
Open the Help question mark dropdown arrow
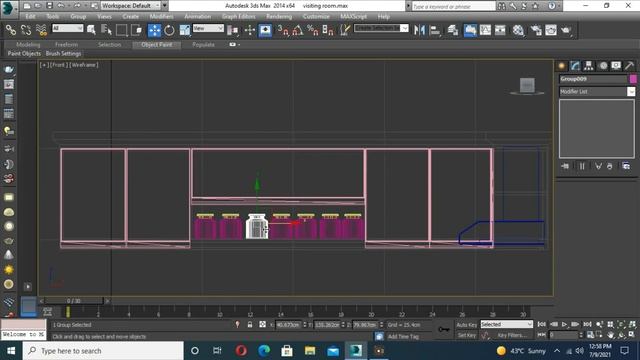pos(559,6)
